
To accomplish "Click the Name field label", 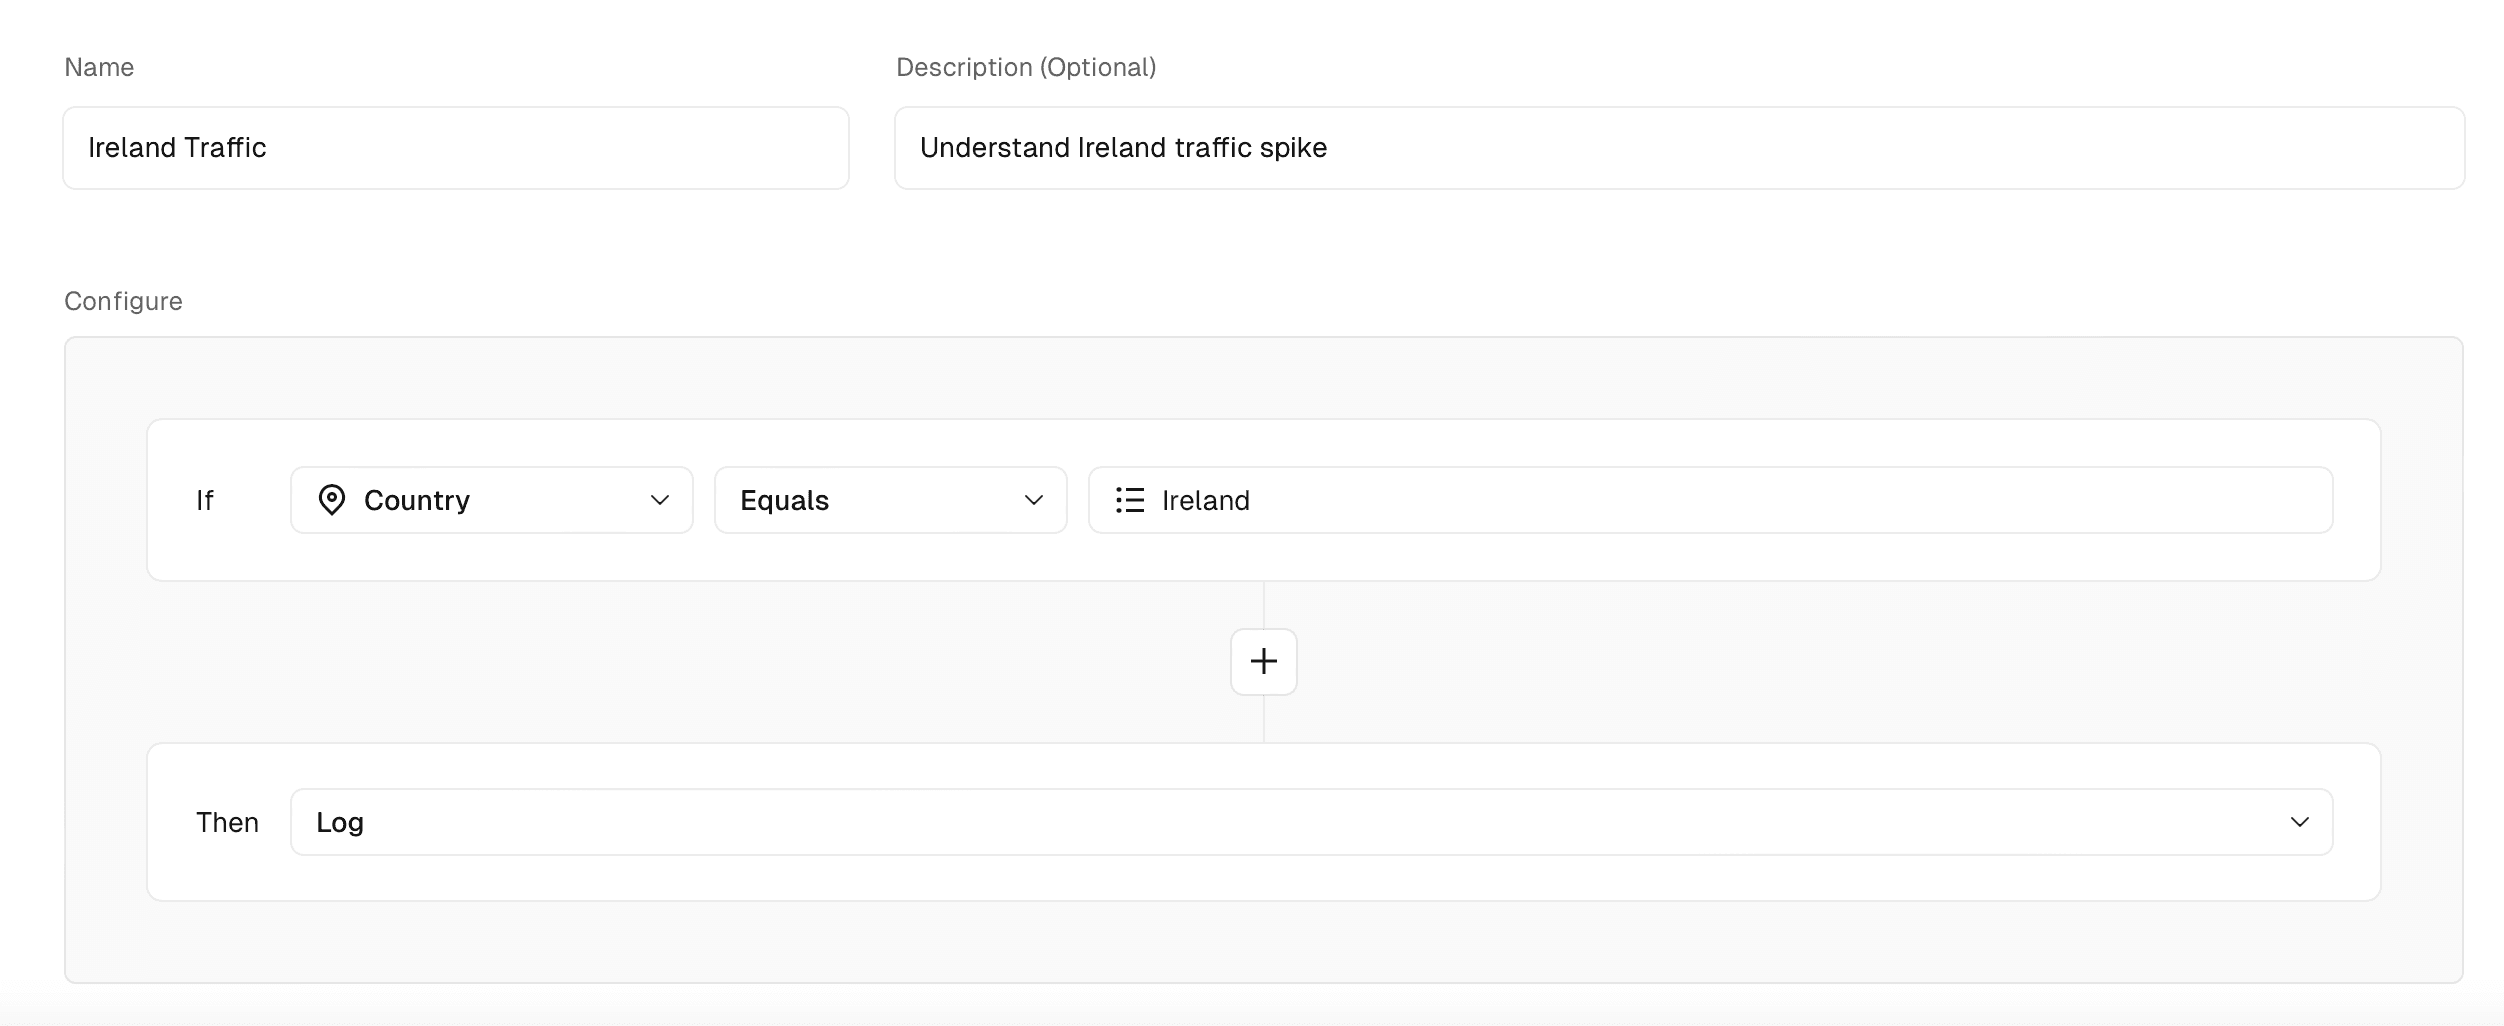I will [99, 67].
